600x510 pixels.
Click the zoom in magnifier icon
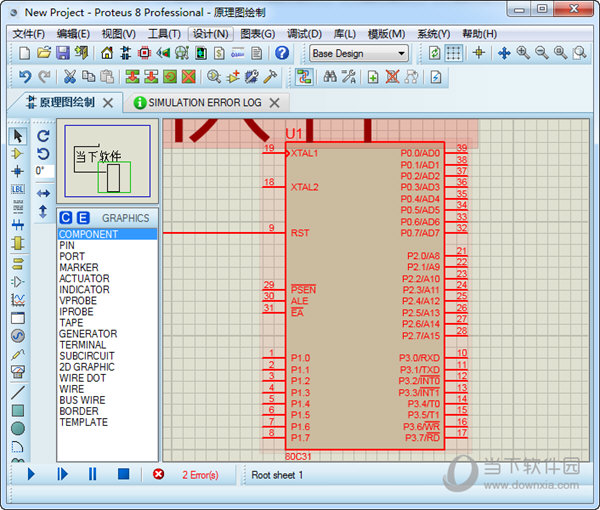[523, 53]
